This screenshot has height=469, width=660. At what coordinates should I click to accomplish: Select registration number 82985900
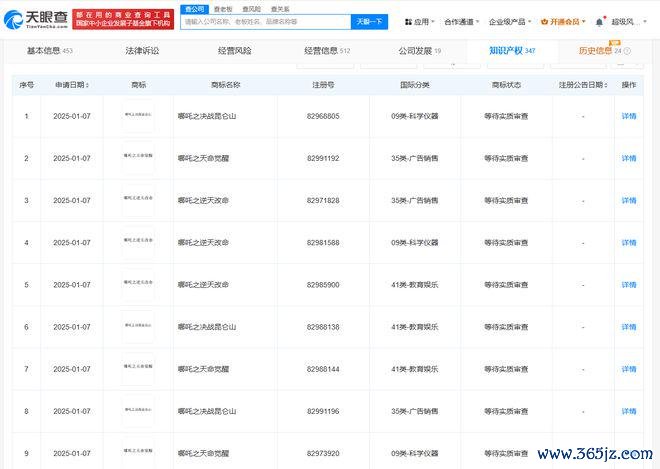pos(323,285)
